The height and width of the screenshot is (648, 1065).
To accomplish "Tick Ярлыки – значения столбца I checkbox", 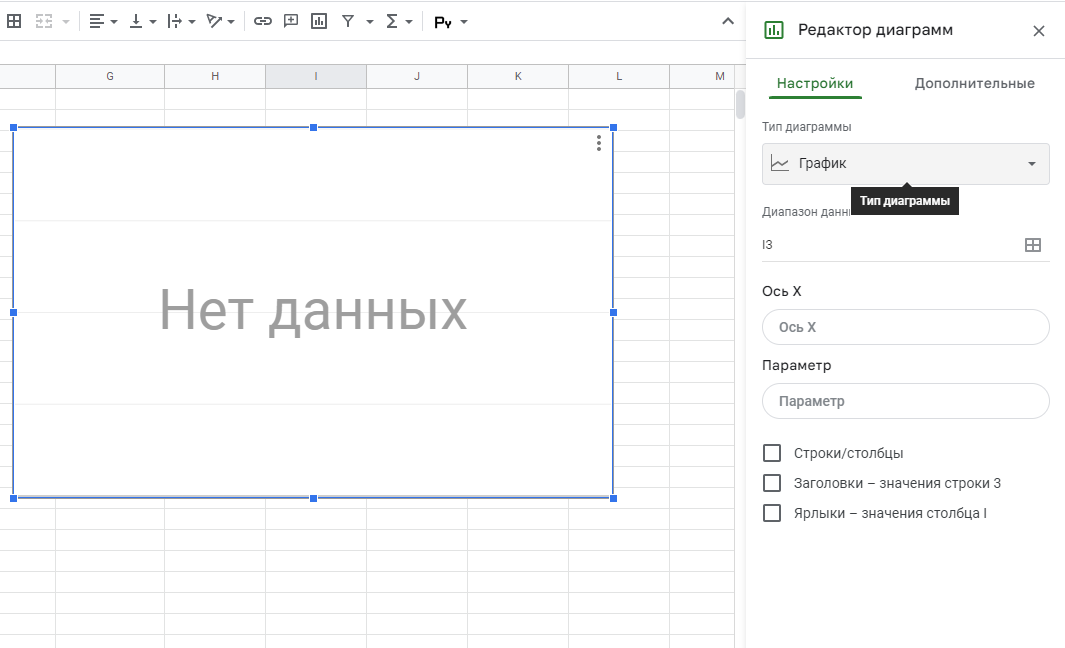I will pos(772,513).
